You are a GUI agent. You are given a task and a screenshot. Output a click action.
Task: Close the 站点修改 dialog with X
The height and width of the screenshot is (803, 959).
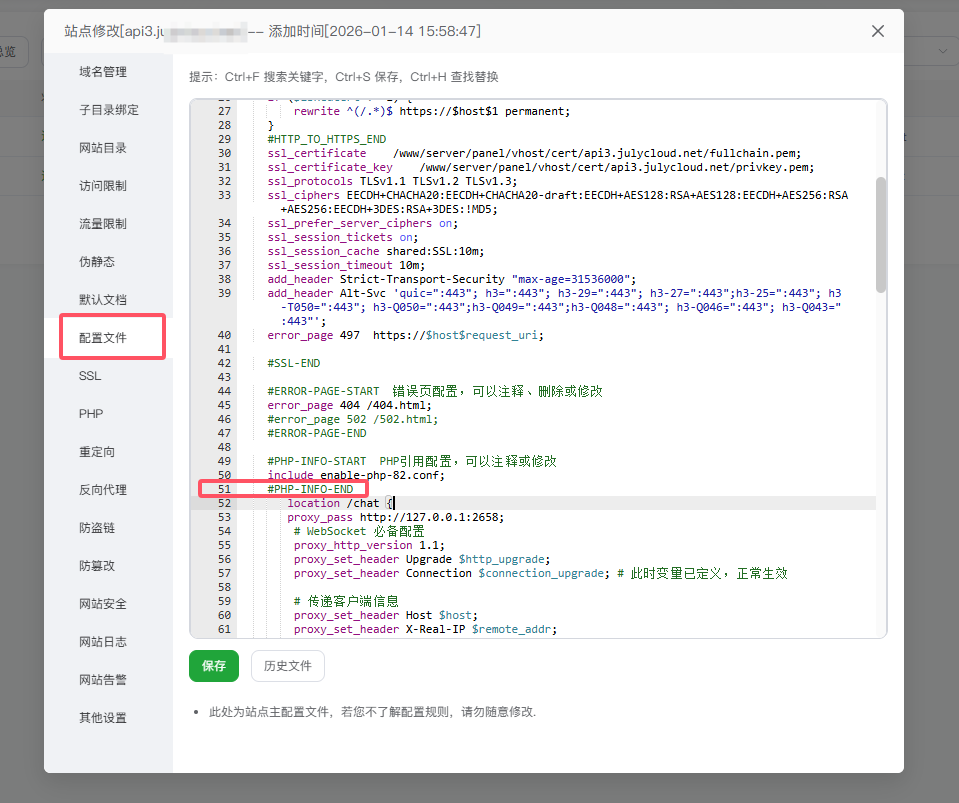click(x=878, y=31)
